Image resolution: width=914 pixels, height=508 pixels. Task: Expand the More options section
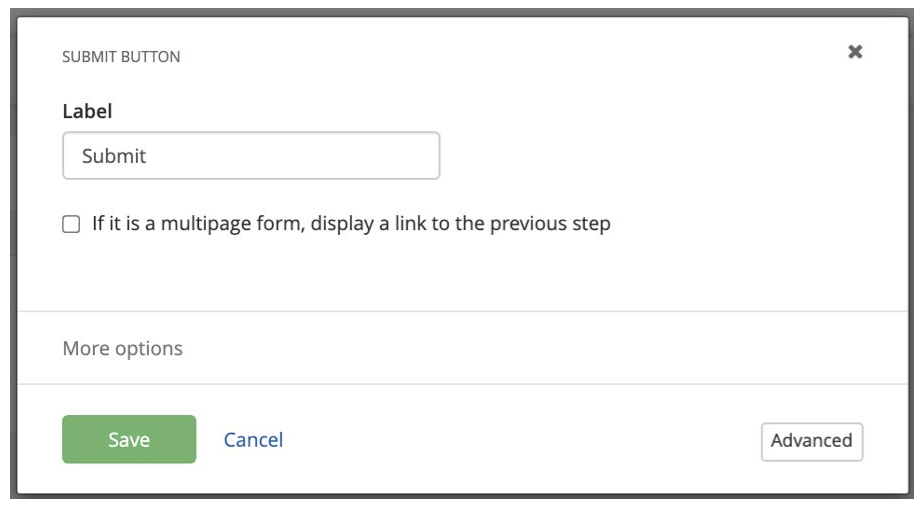[x=123, y=348]
